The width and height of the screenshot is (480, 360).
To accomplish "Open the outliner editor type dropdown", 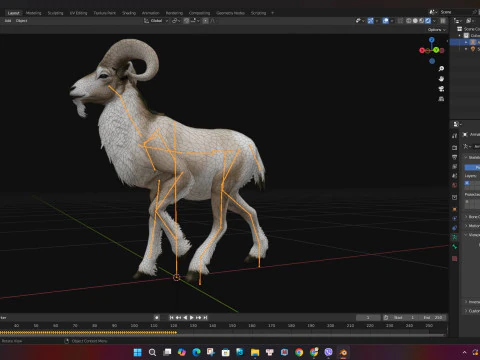I will (x=458, y=21).
